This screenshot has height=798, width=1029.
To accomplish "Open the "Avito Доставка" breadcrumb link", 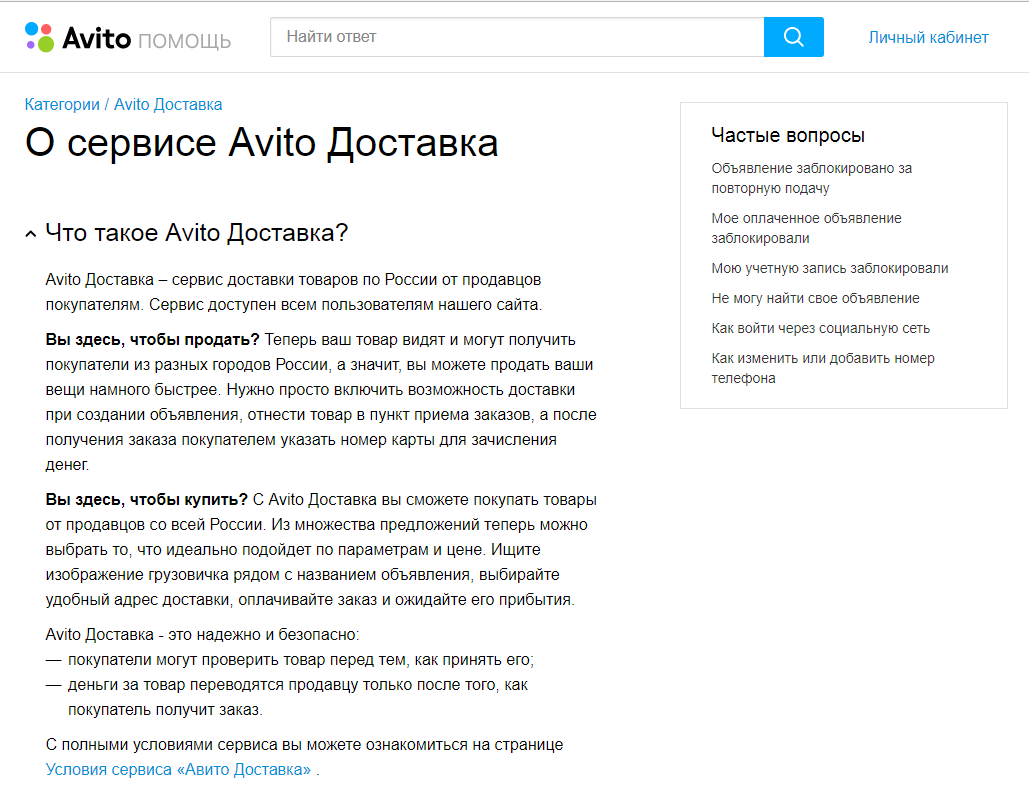I will [x=168, y=104].
